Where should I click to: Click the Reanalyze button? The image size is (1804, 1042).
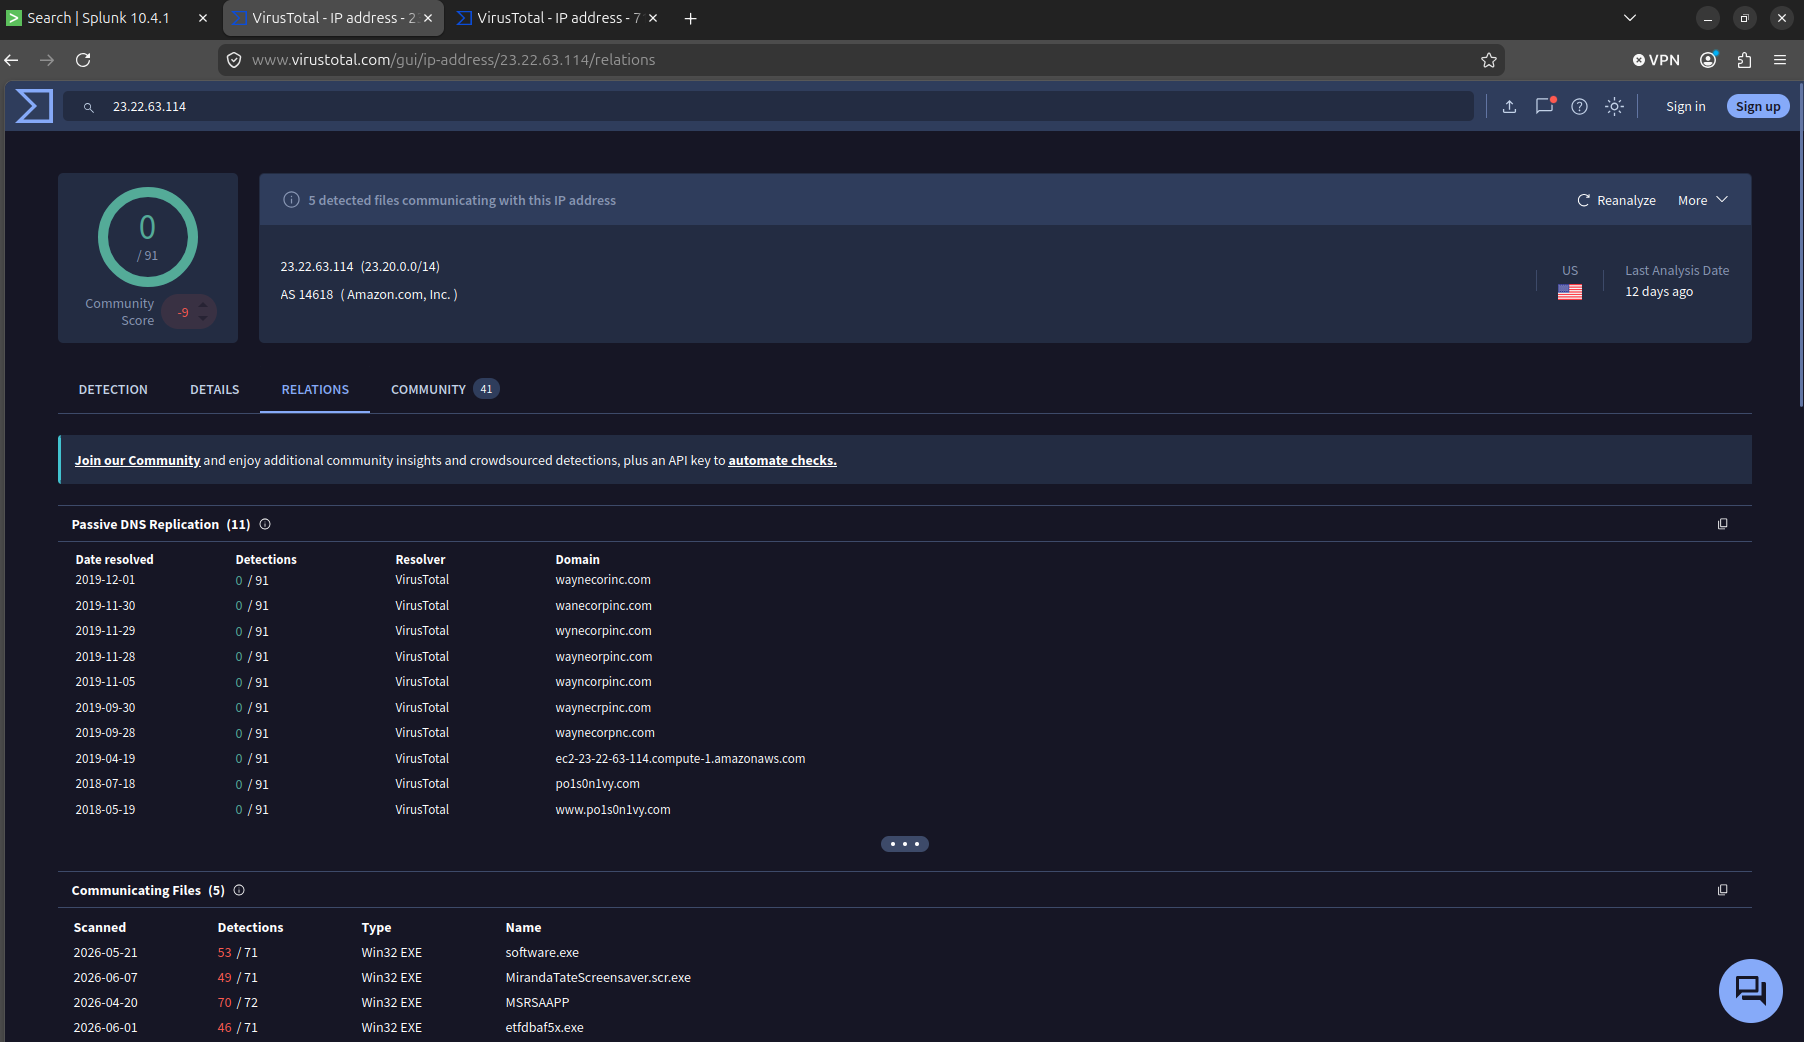coord(1616,200)
